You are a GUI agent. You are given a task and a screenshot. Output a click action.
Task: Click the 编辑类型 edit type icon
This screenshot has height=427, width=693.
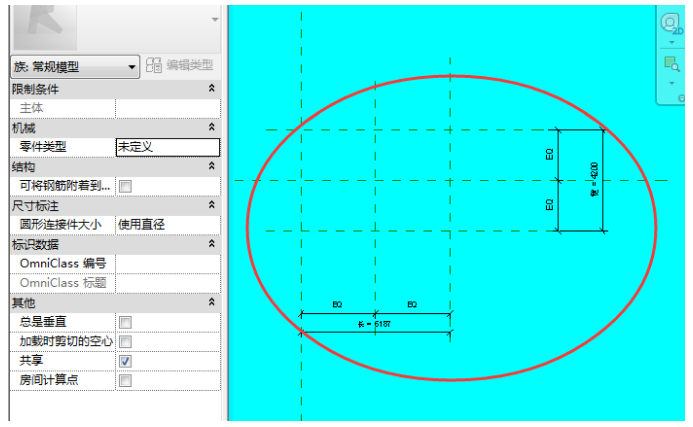click(x=155, y=65)
